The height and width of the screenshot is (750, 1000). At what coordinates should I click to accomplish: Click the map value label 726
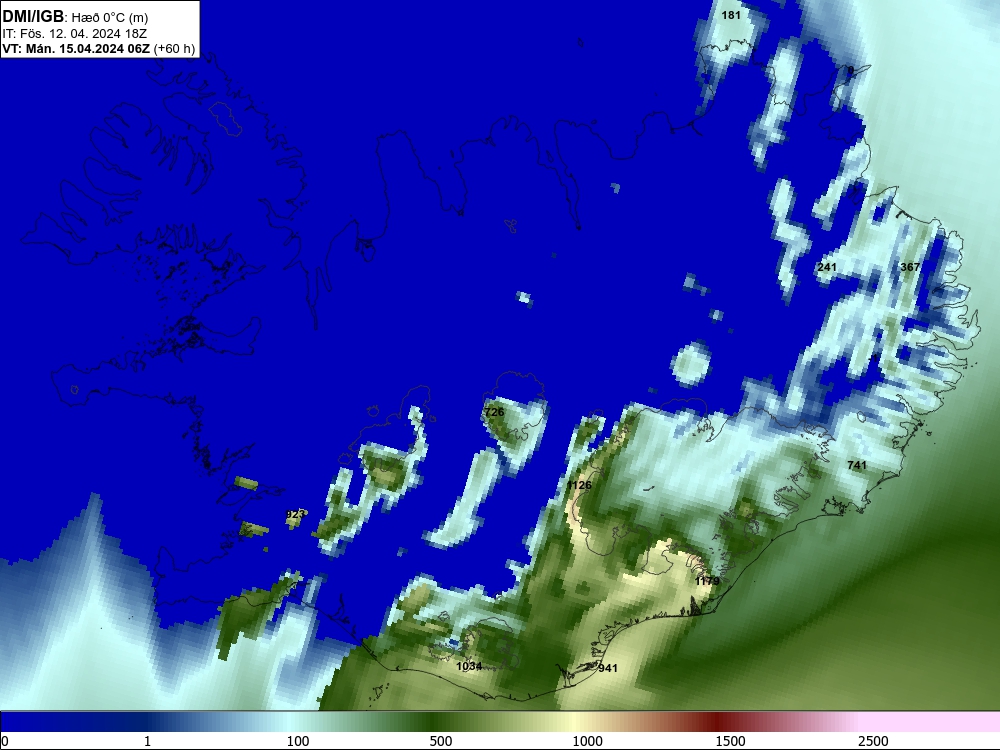click(494, 412)
